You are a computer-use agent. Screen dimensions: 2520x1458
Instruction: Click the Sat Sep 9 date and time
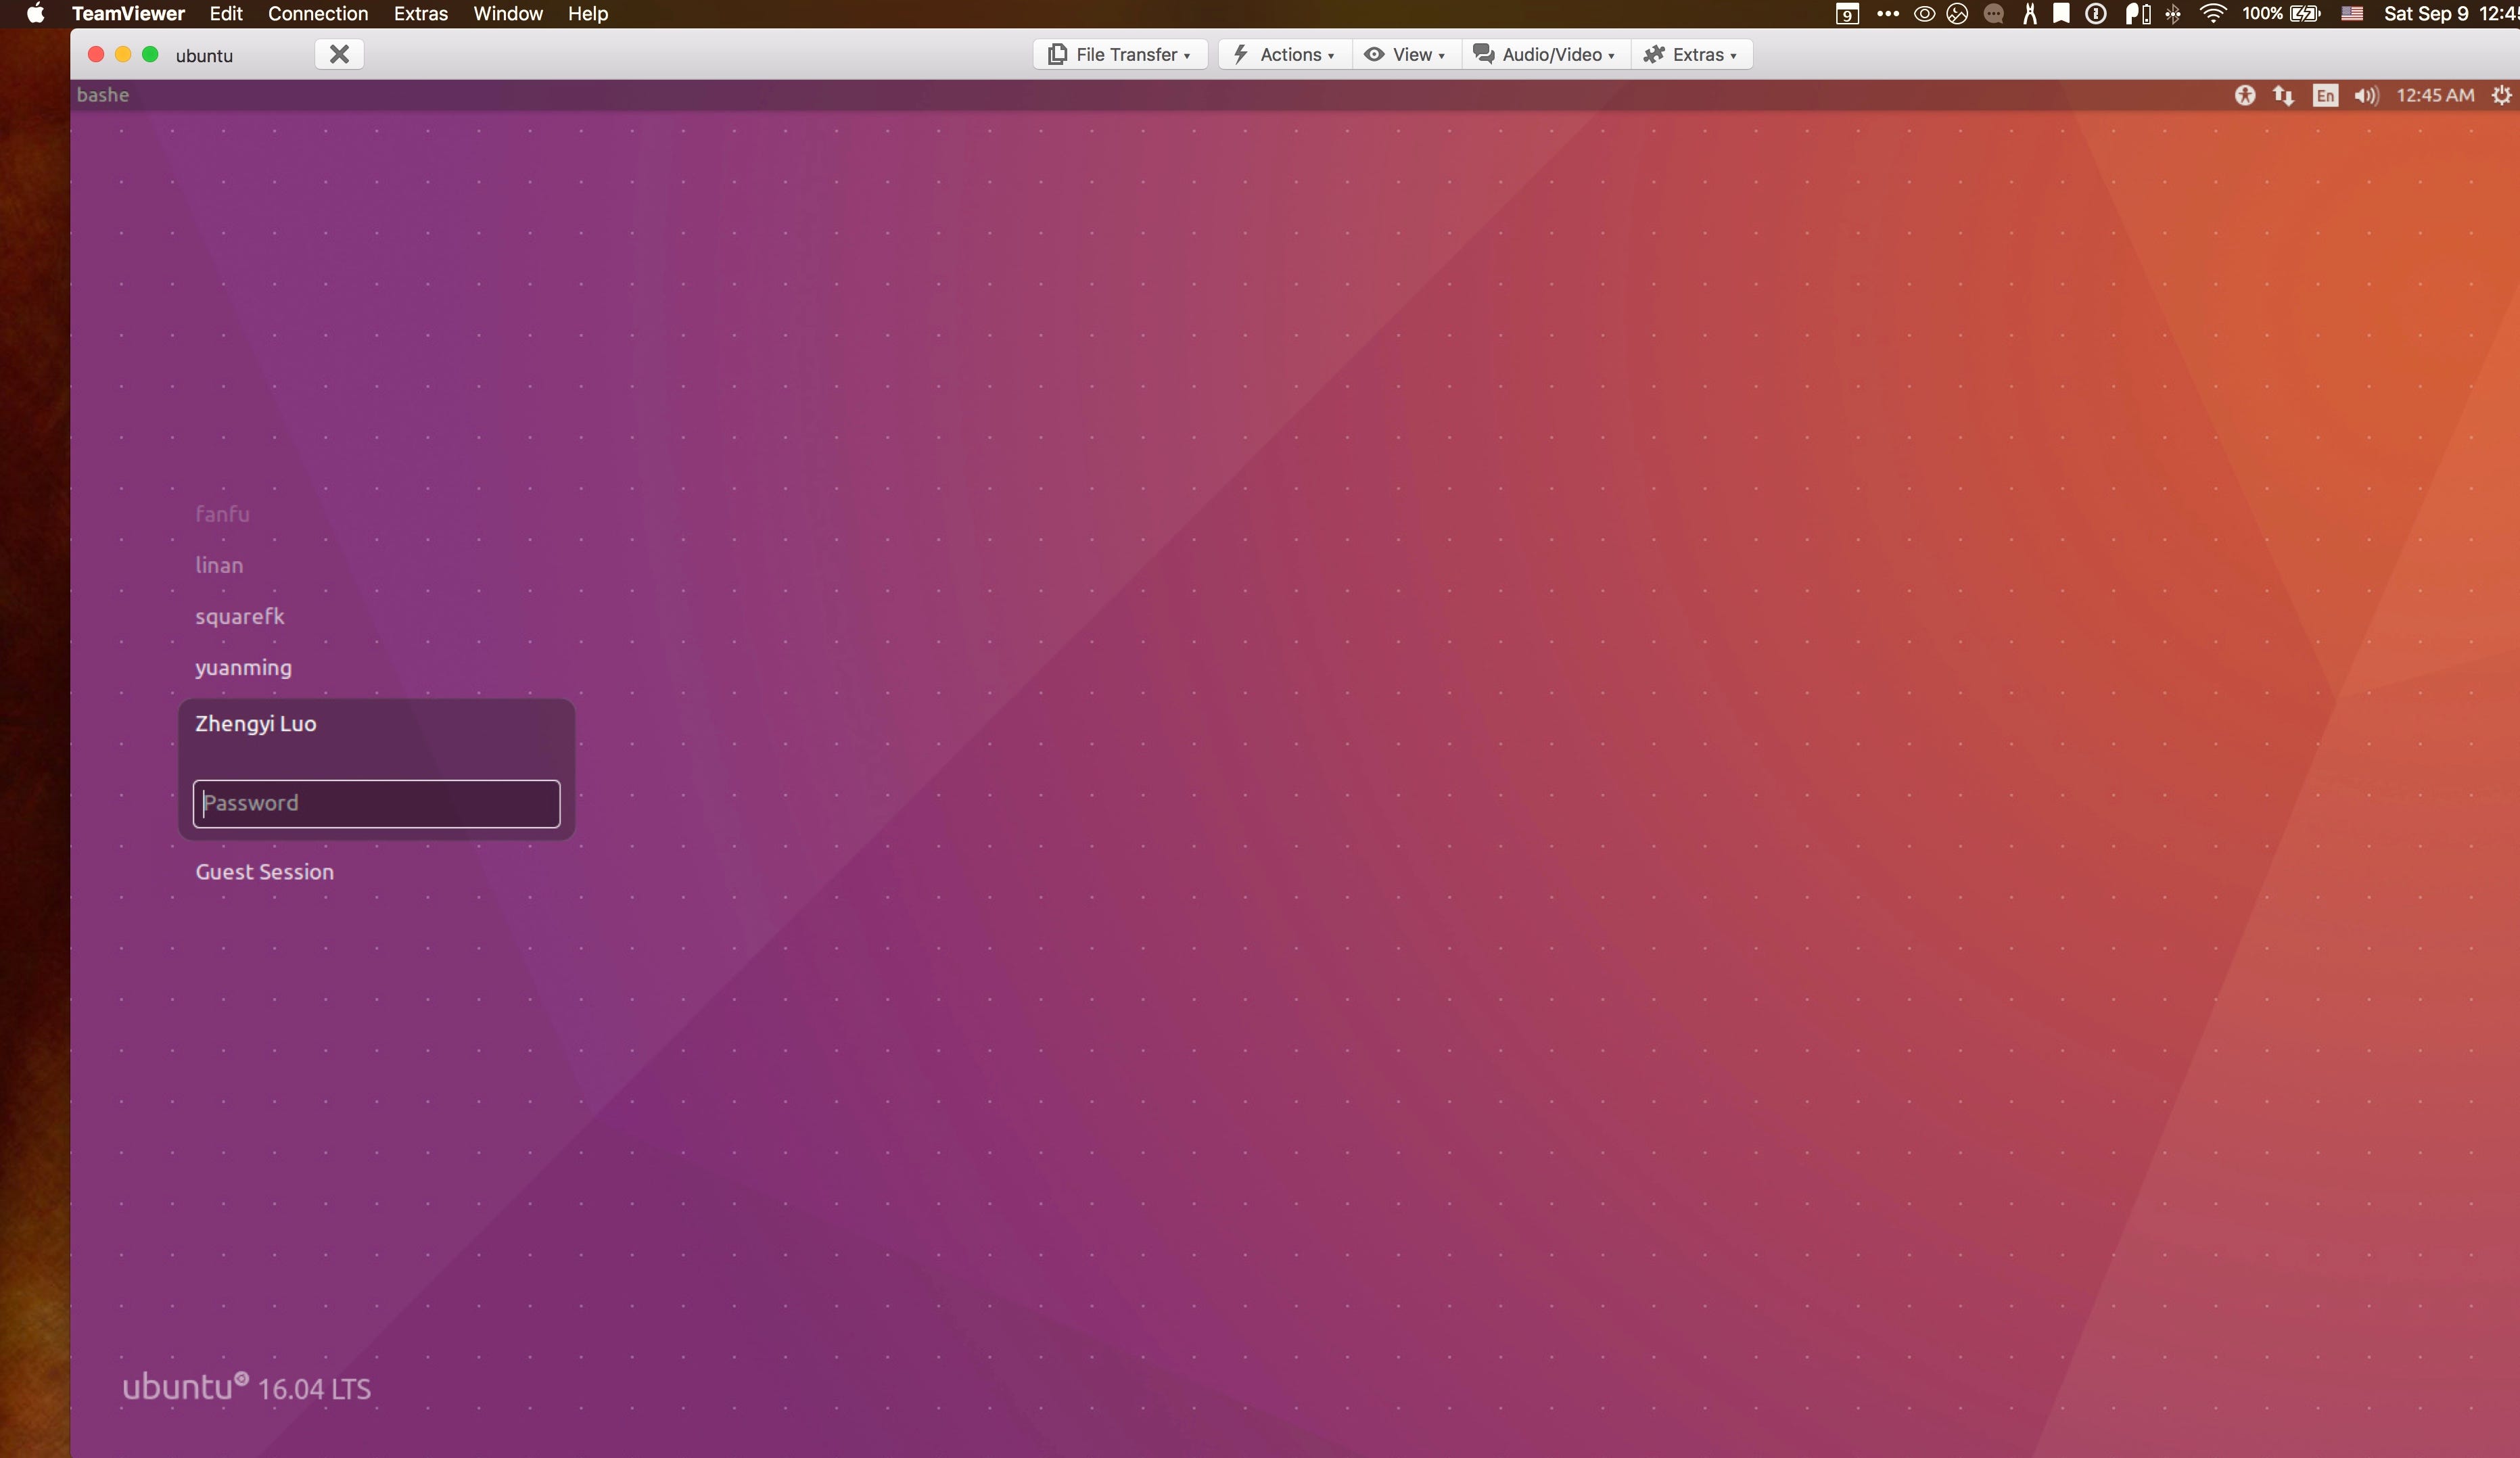point(2451,13)
